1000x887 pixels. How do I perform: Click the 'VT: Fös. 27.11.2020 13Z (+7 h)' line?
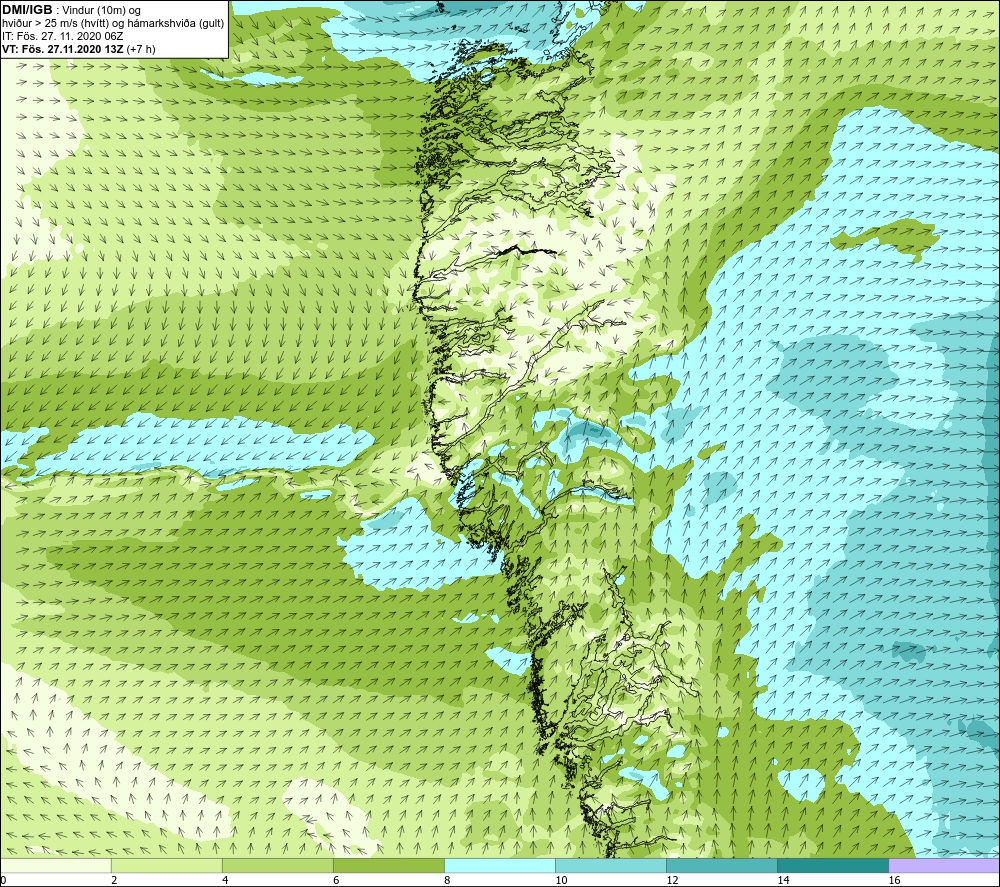point(78,49)
